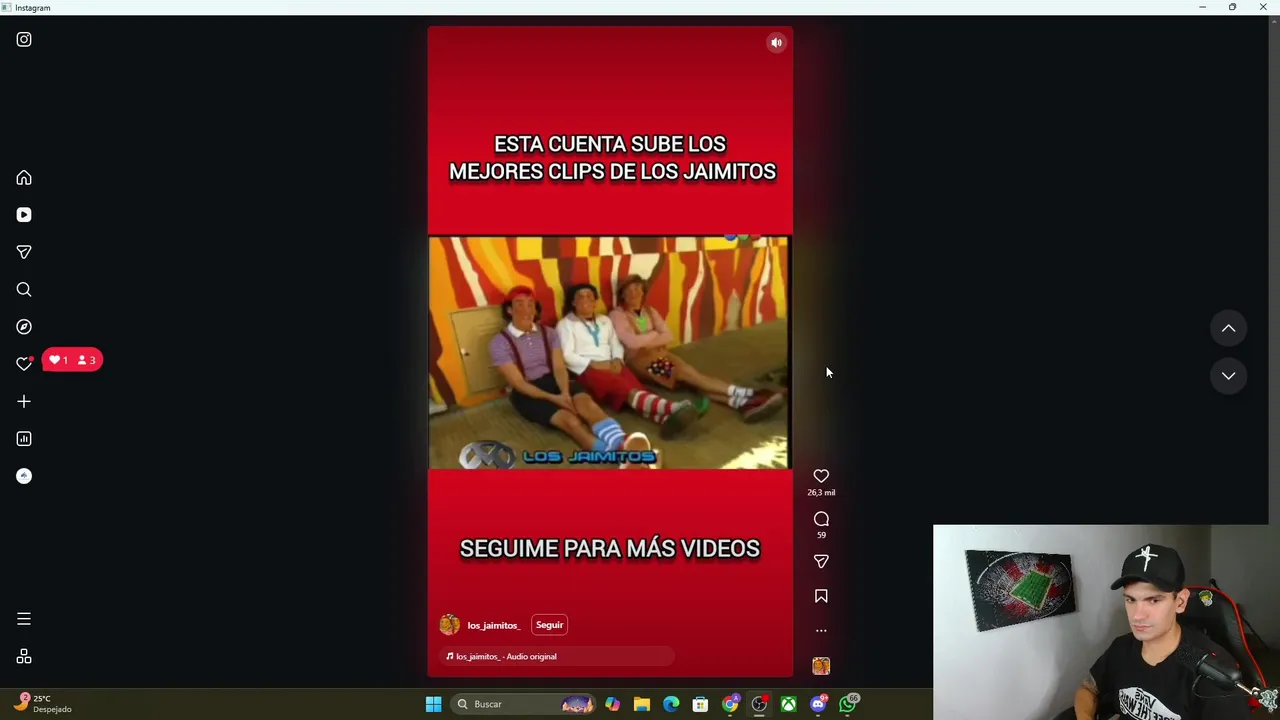
Task: Open Microsoft Edge from taskbar
Action: 671,704
